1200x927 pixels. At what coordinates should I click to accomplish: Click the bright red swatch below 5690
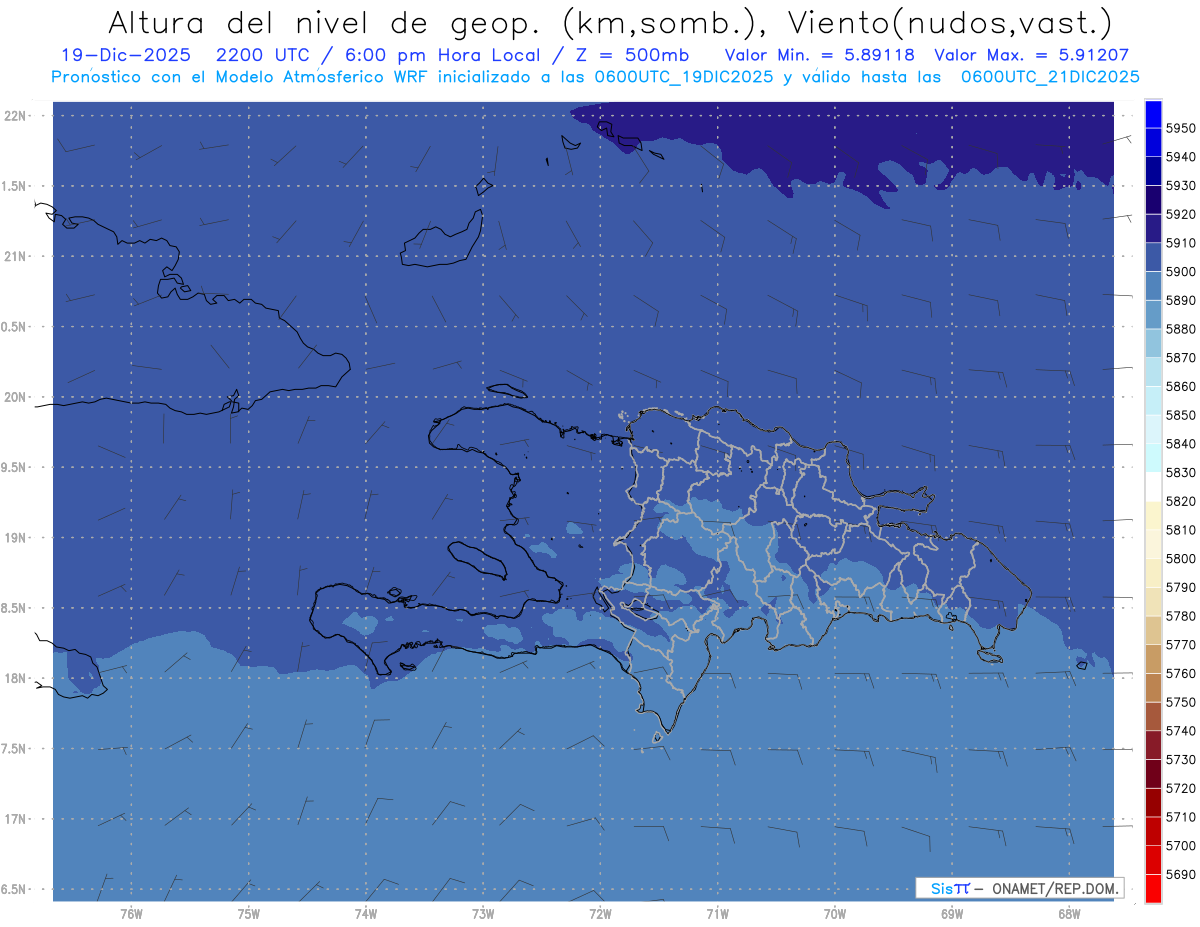1152,888
